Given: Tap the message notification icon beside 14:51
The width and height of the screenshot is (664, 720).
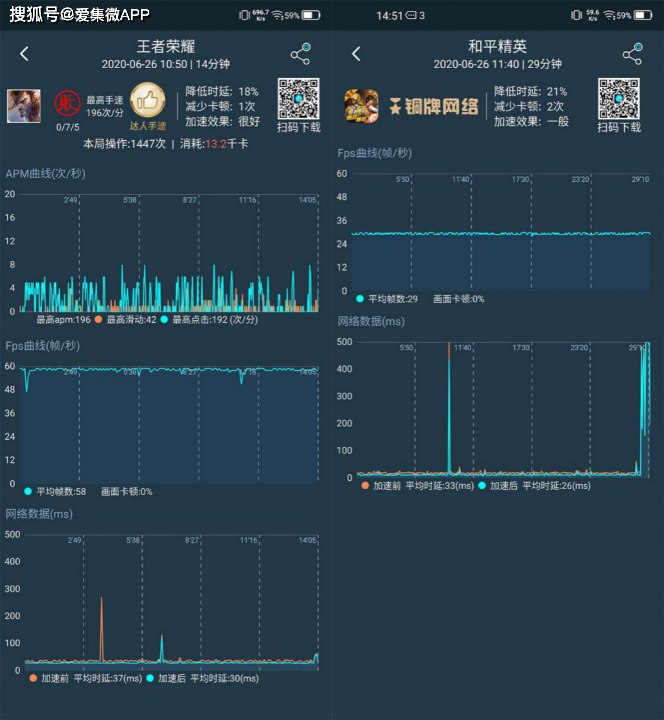Looking at the screenshot, I should point(411,16).
